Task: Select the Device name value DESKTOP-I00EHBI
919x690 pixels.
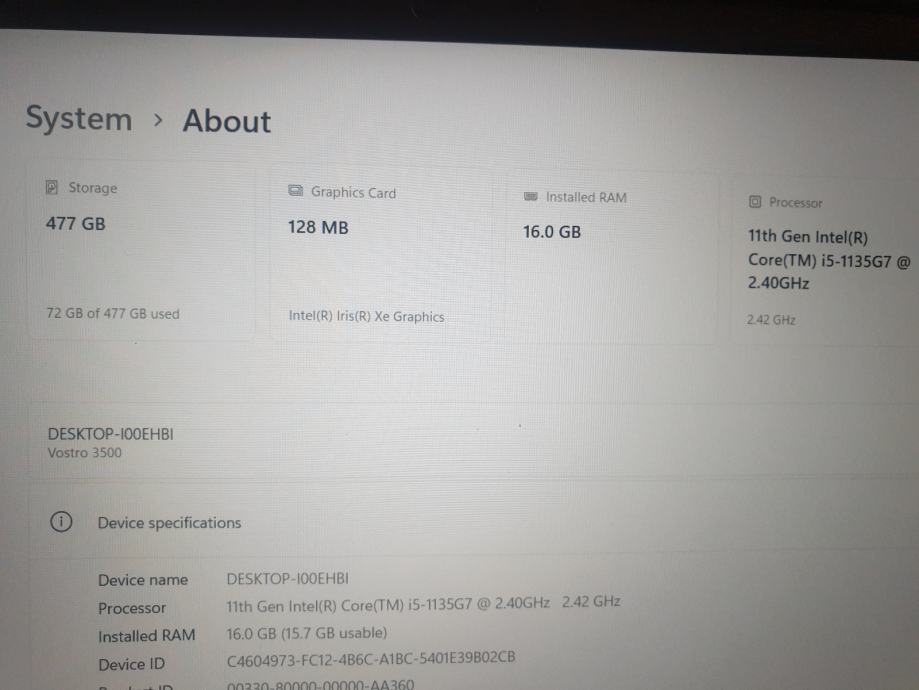Action: pyautogui.click(x=287, y=579)
